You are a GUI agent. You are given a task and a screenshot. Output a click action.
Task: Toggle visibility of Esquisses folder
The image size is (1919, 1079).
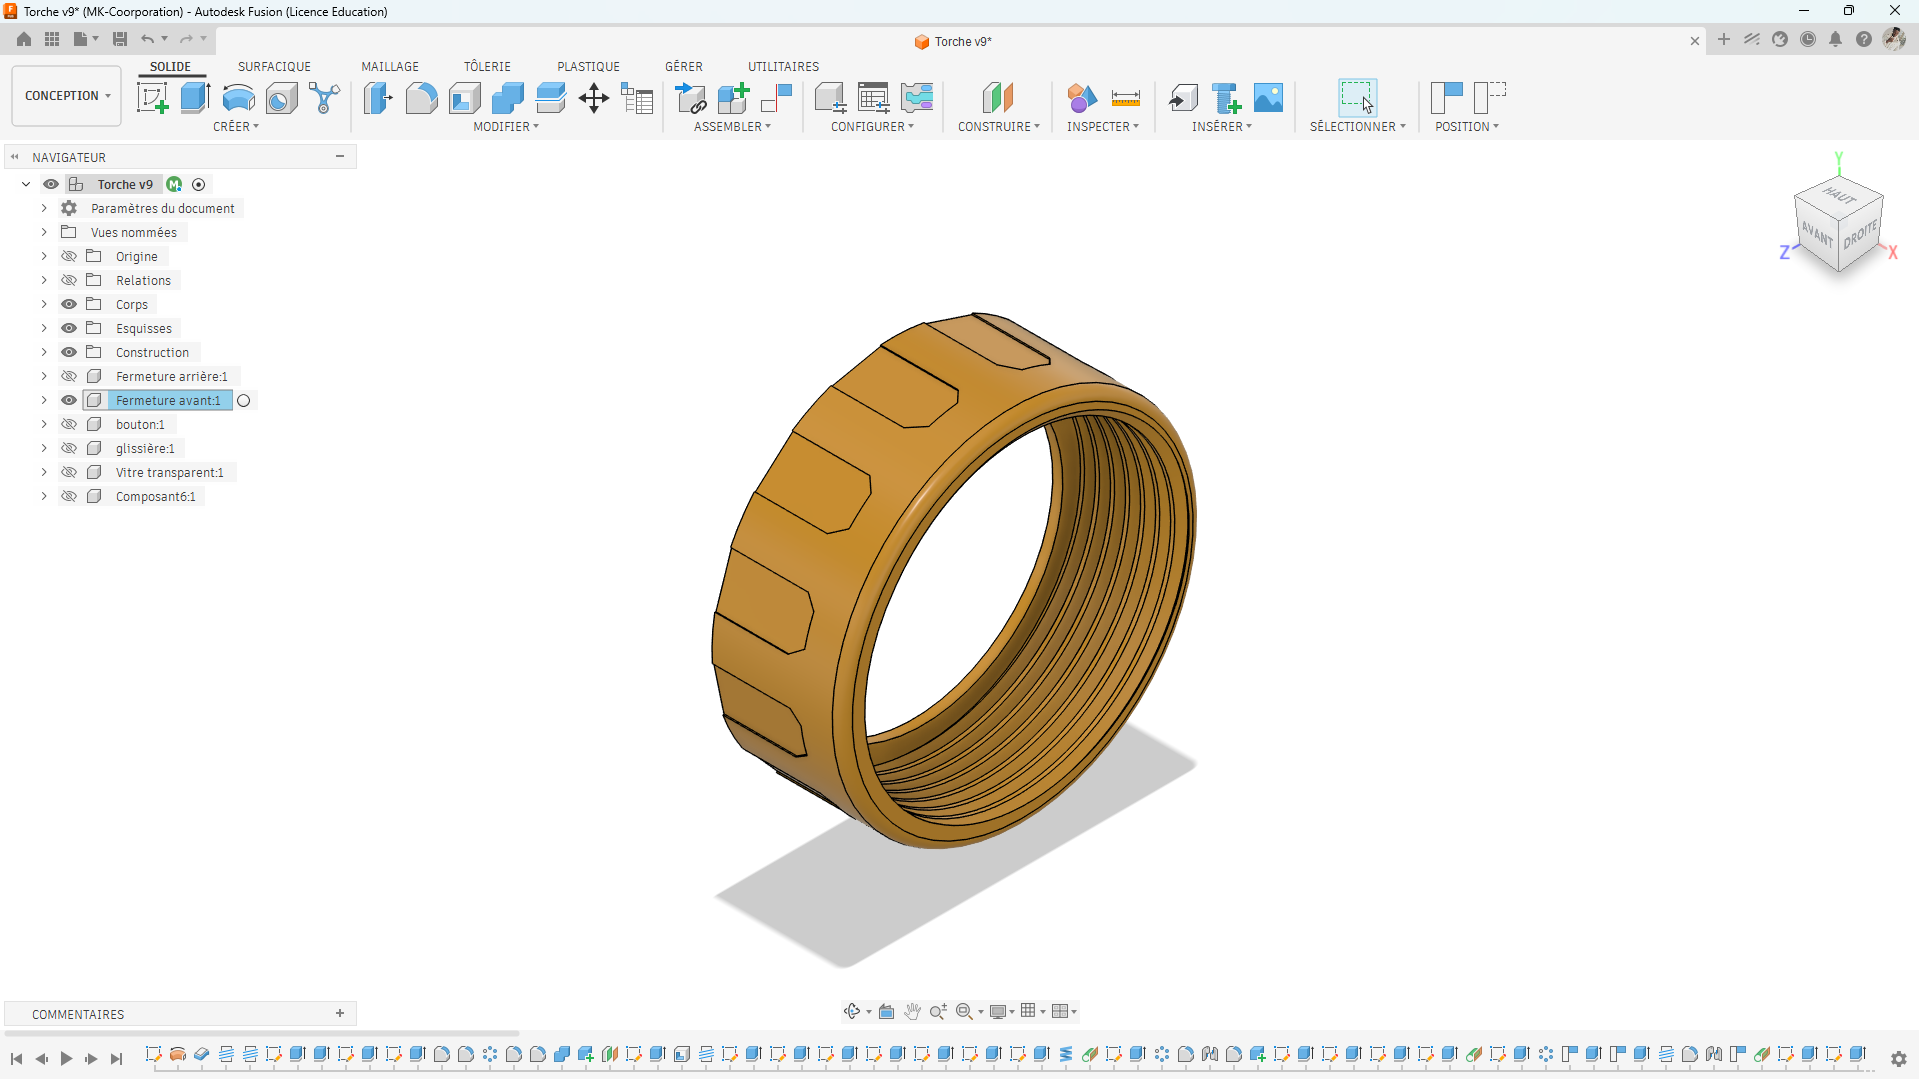69,328
